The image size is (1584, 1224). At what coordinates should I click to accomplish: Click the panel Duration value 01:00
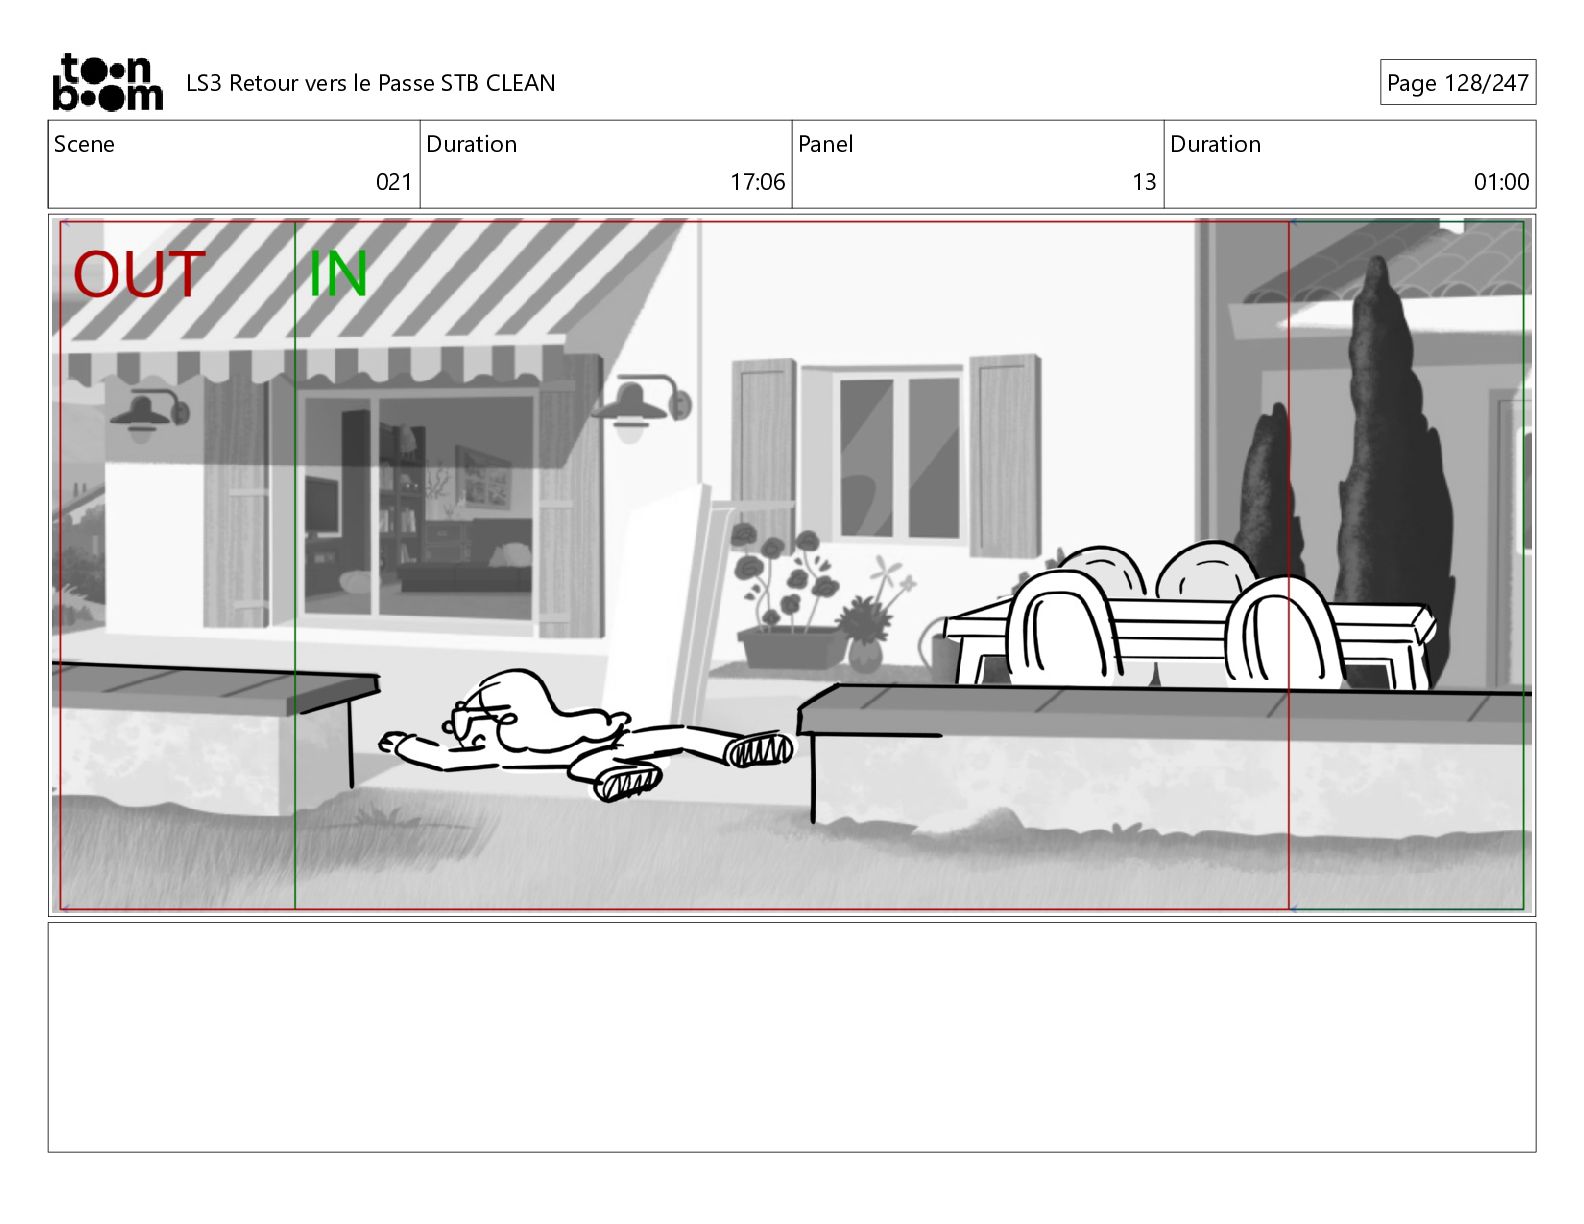pos(1500,182)
